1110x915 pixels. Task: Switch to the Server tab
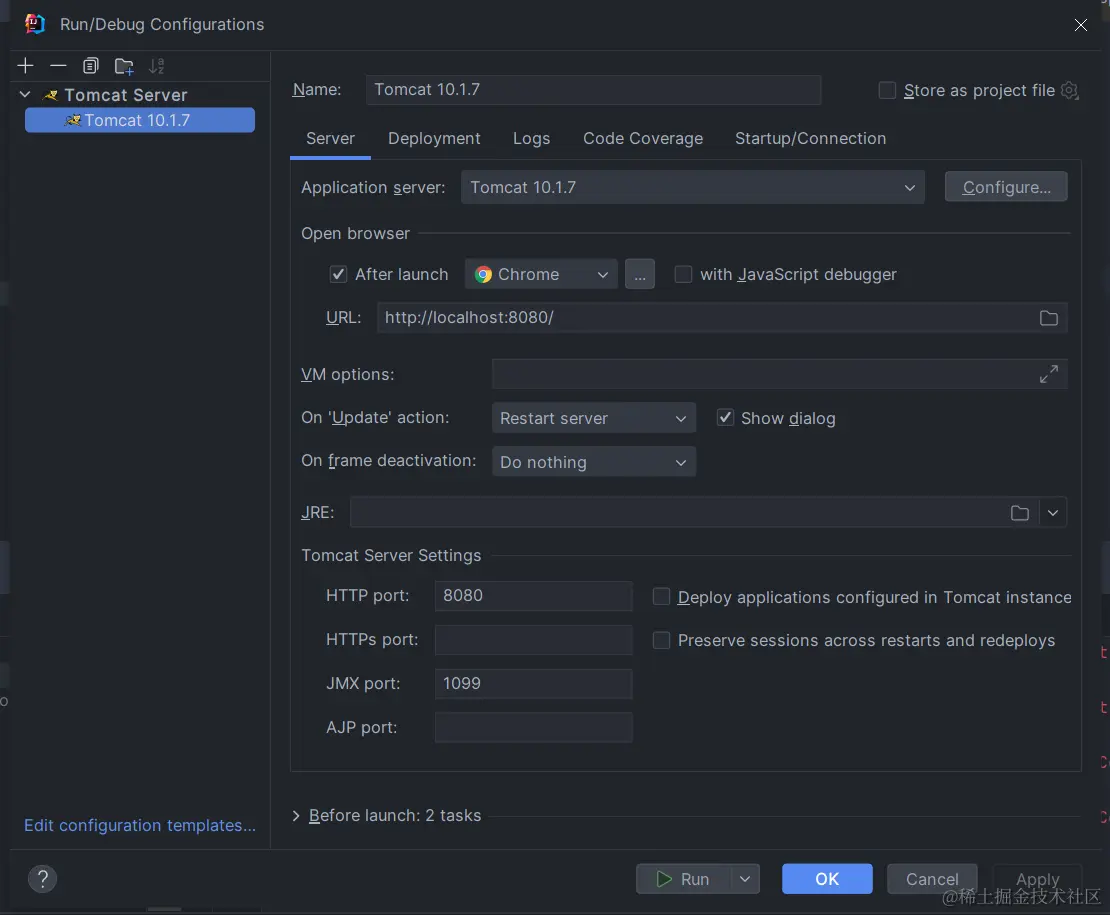point(330,139)
